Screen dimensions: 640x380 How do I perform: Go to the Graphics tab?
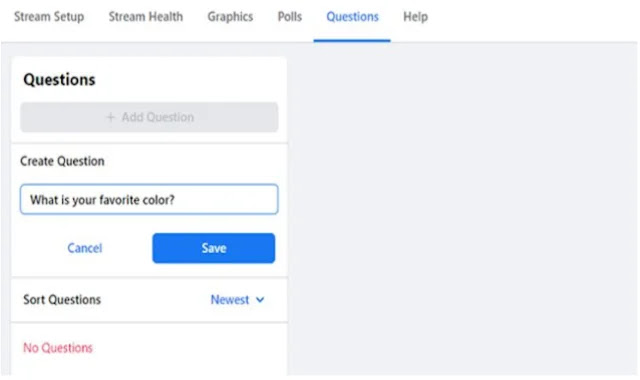tap(230, 17)
